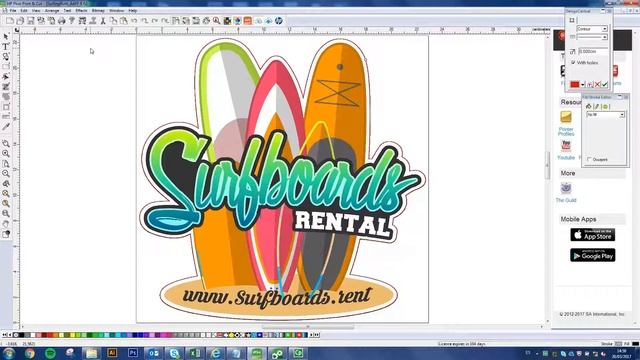Click the Copy toolbar icon
Viewport: 640px width, 360px height.
point(113,21)
